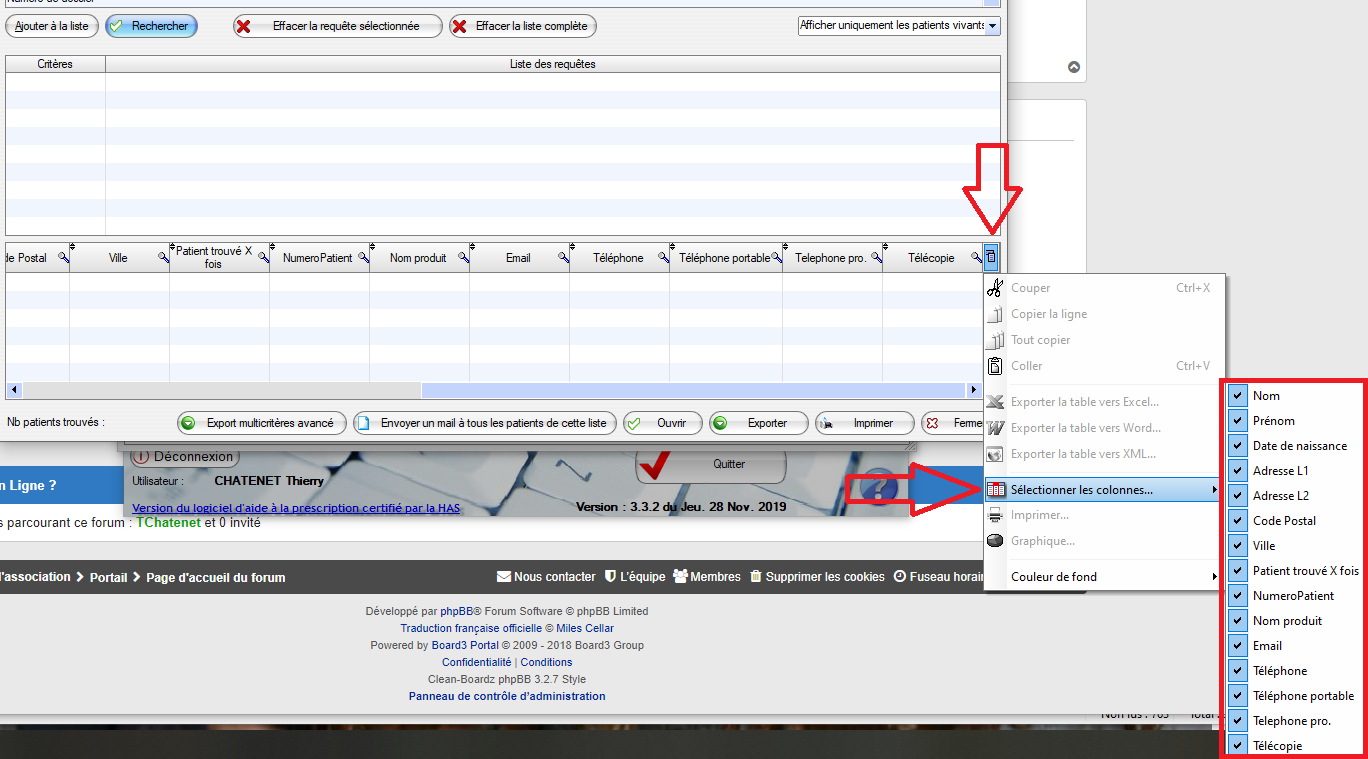Click the search magnifier in the Telephone pro. header
This screenshot has height=759, width=1368.
pos(876,258)
